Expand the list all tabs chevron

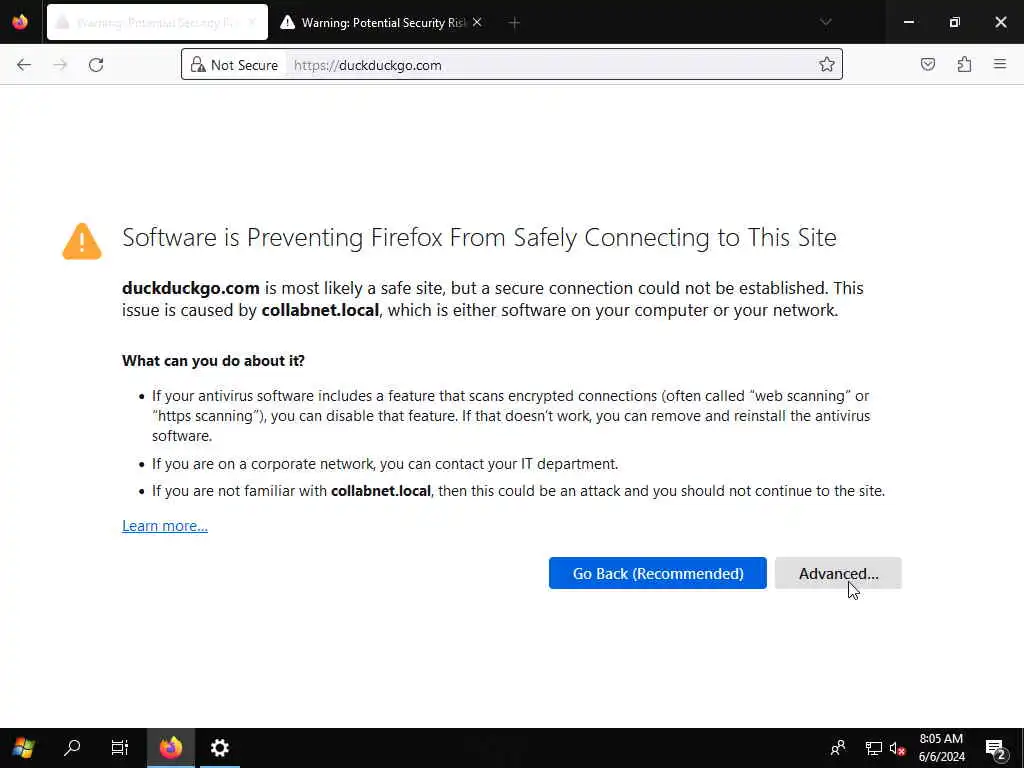tap(825, 22)
